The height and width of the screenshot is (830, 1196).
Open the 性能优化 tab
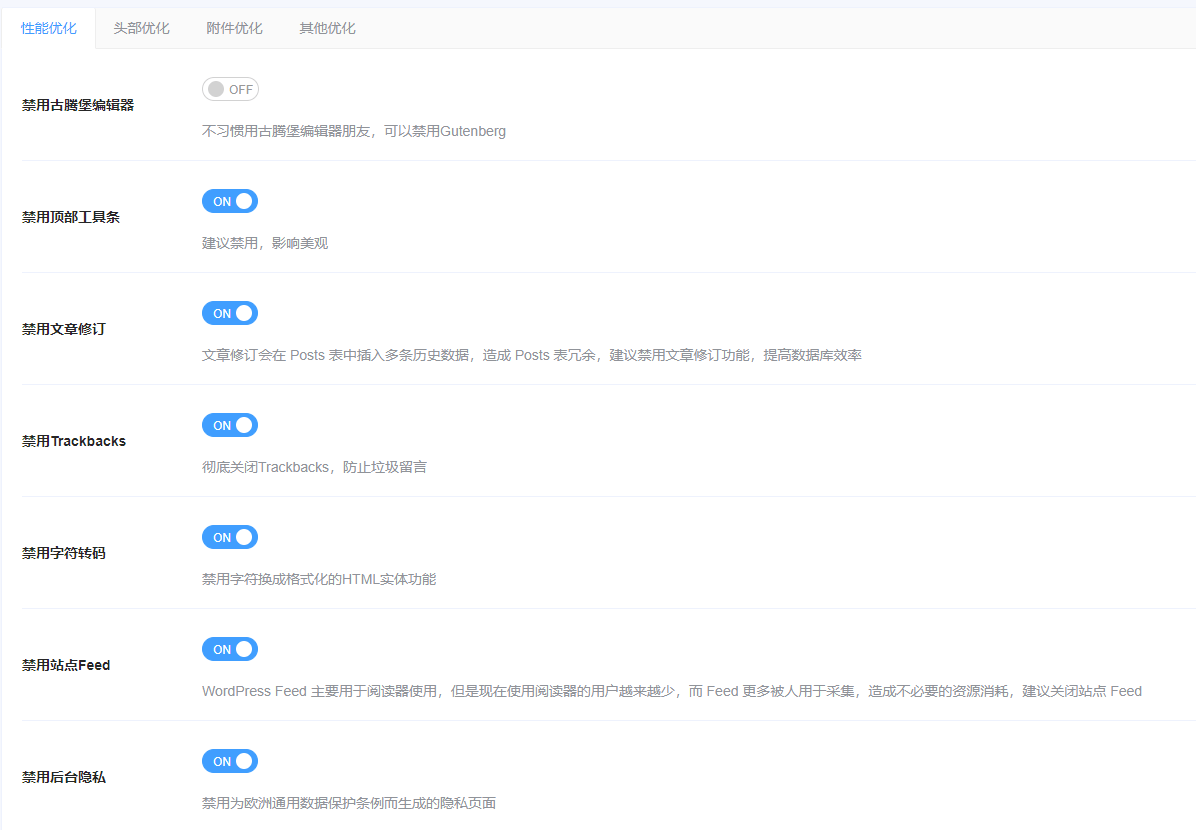48,28
